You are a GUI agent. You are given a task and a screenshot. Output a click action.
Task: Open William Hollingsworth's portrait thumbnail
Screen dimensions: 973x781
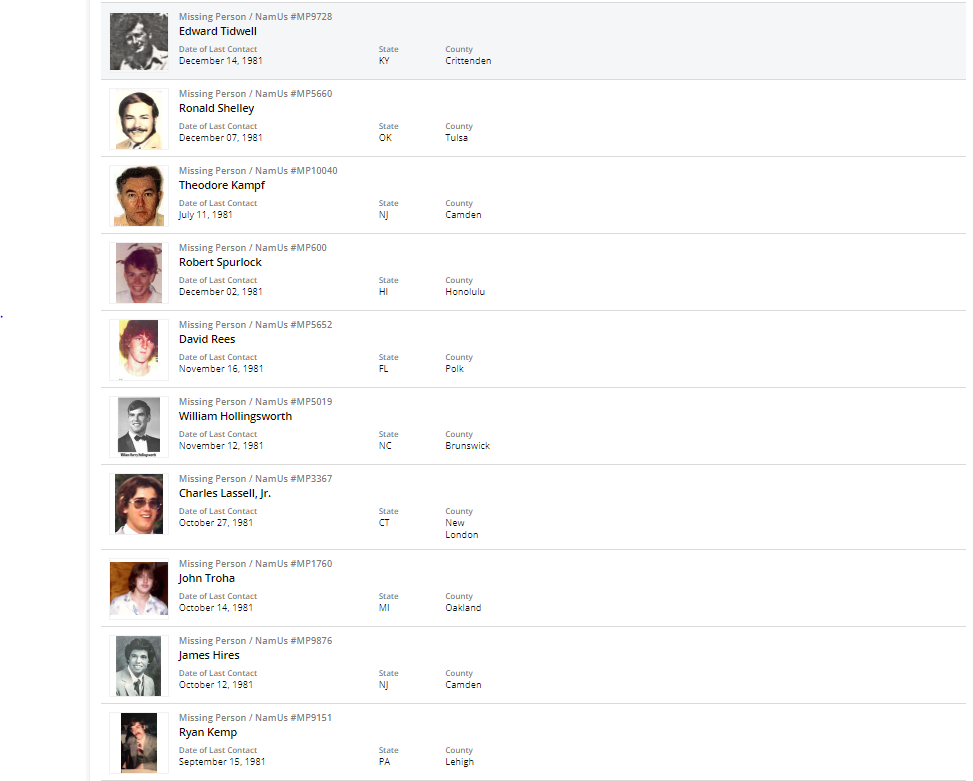pyautogui.click(x=138, y=427)
